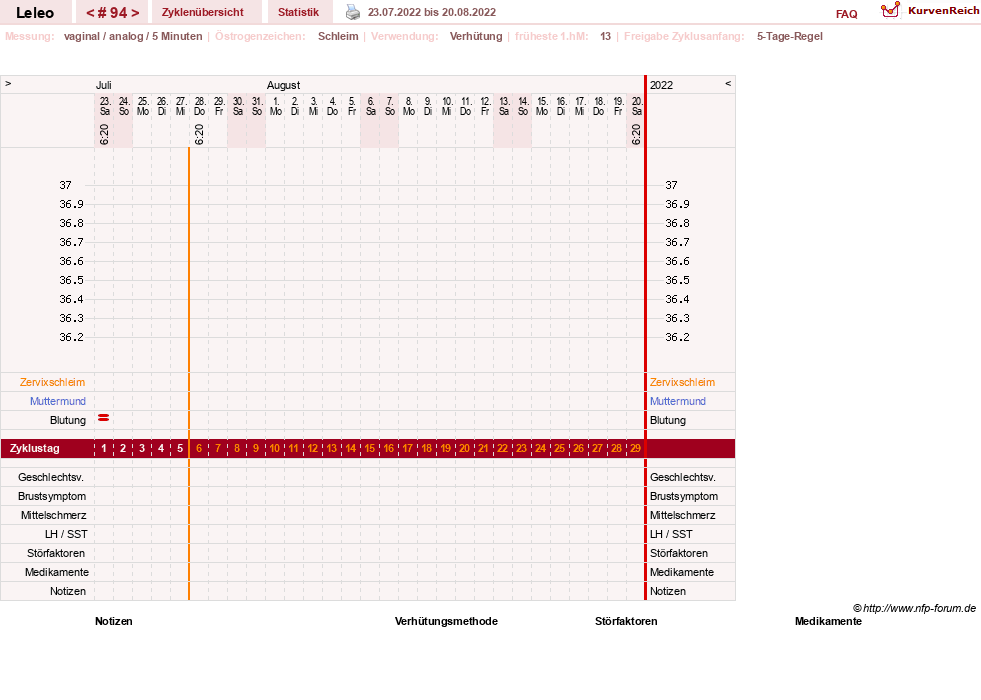
Task: Click the left 36.5 temperature axis label
Action: pyautogui.click(x=71, y=280)
